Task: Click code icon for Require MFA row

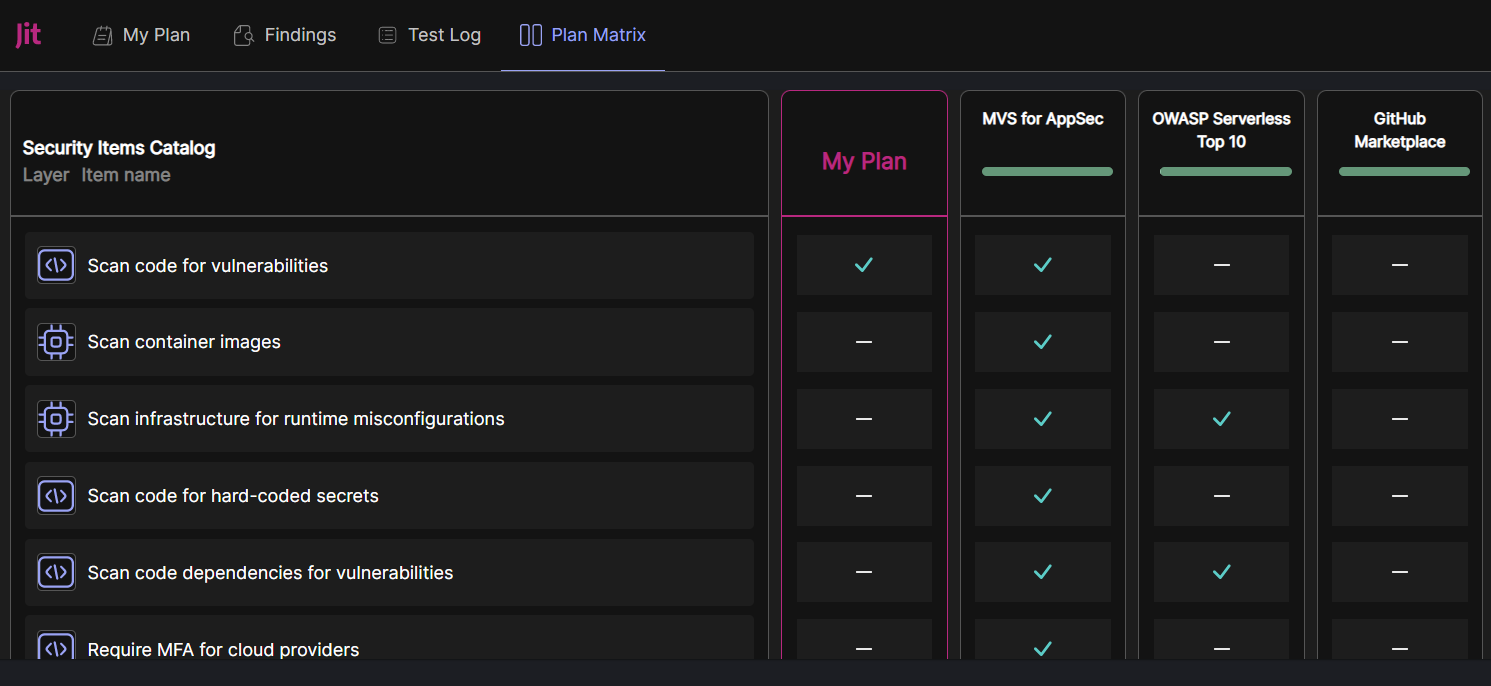Action: pos(56,646)
